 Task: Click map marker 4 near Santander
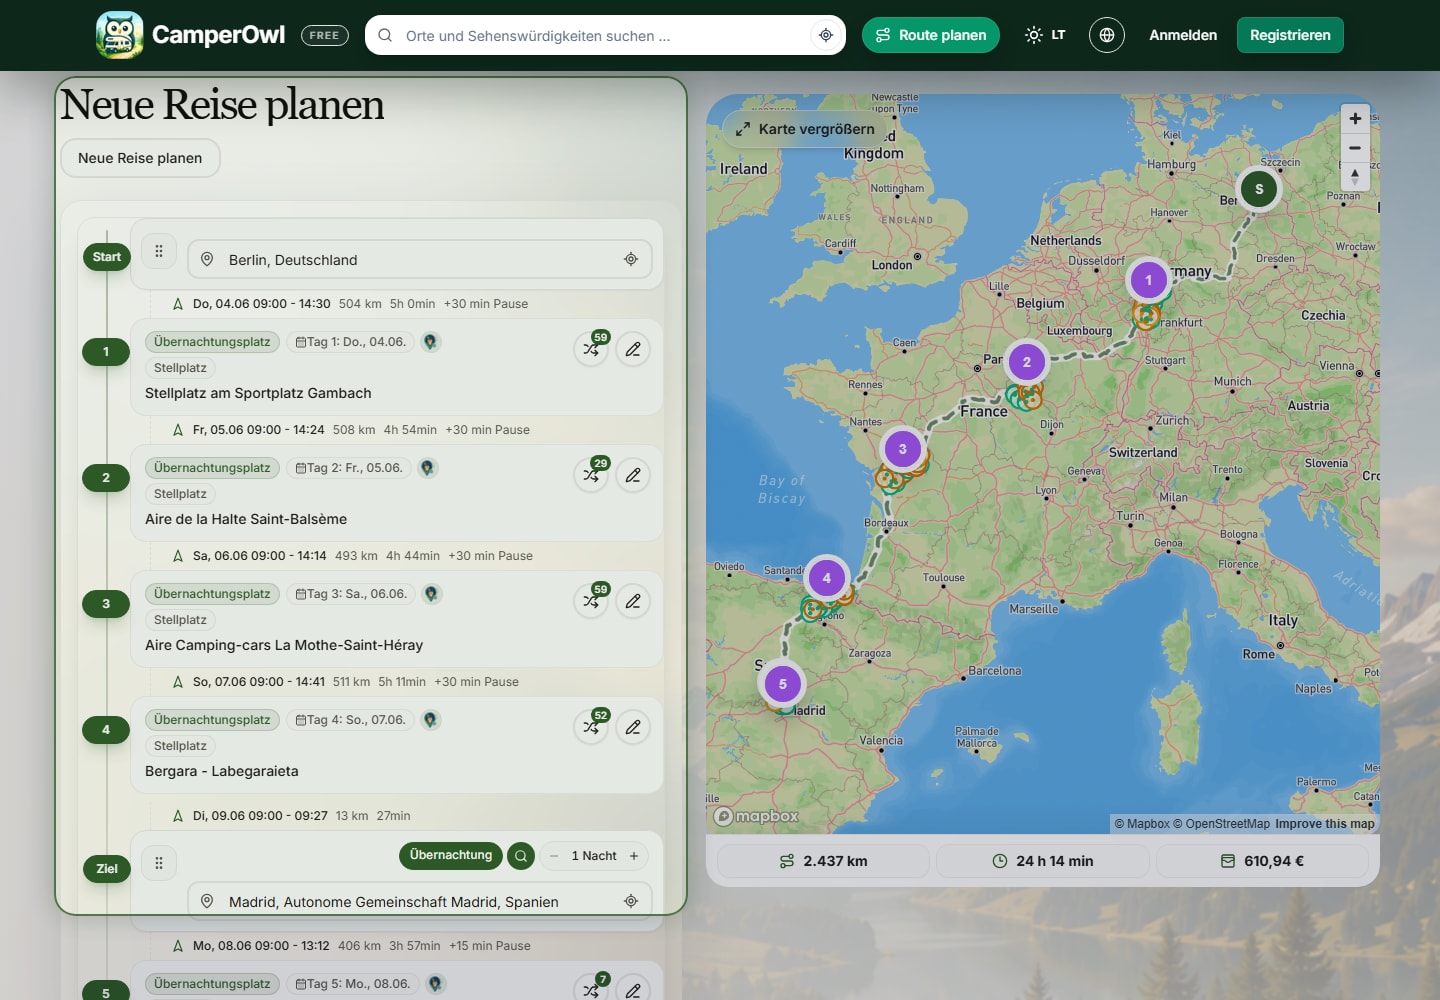(827, 578)
